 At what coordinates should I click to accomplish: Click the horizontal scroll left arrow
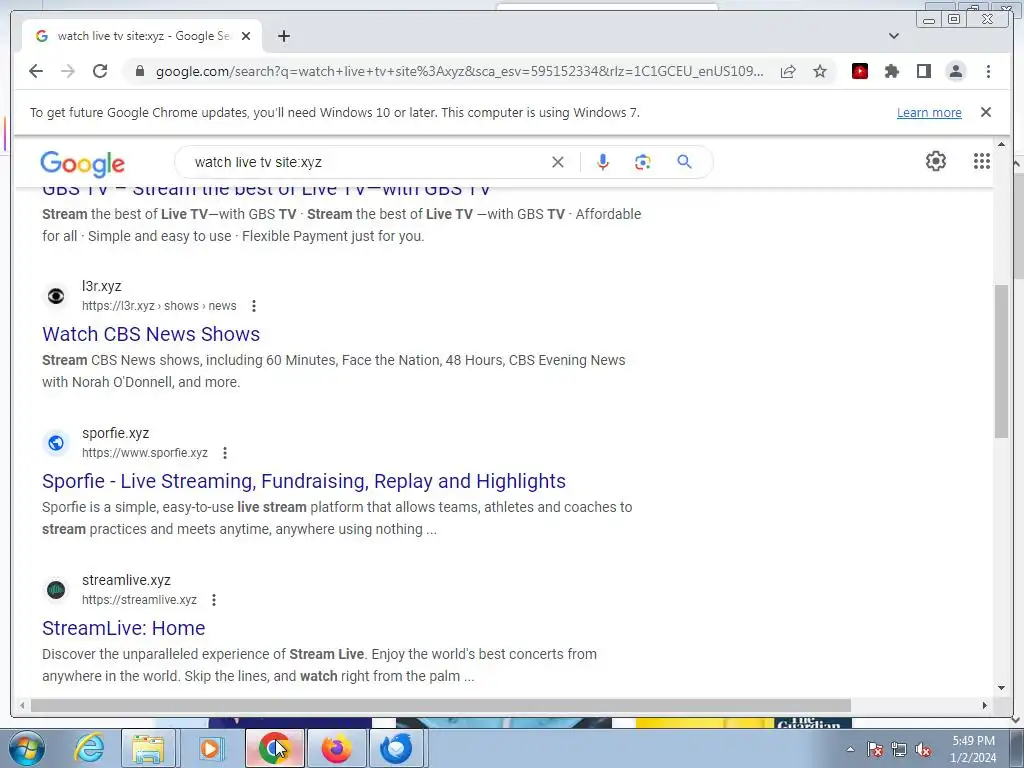pos(22,705)
